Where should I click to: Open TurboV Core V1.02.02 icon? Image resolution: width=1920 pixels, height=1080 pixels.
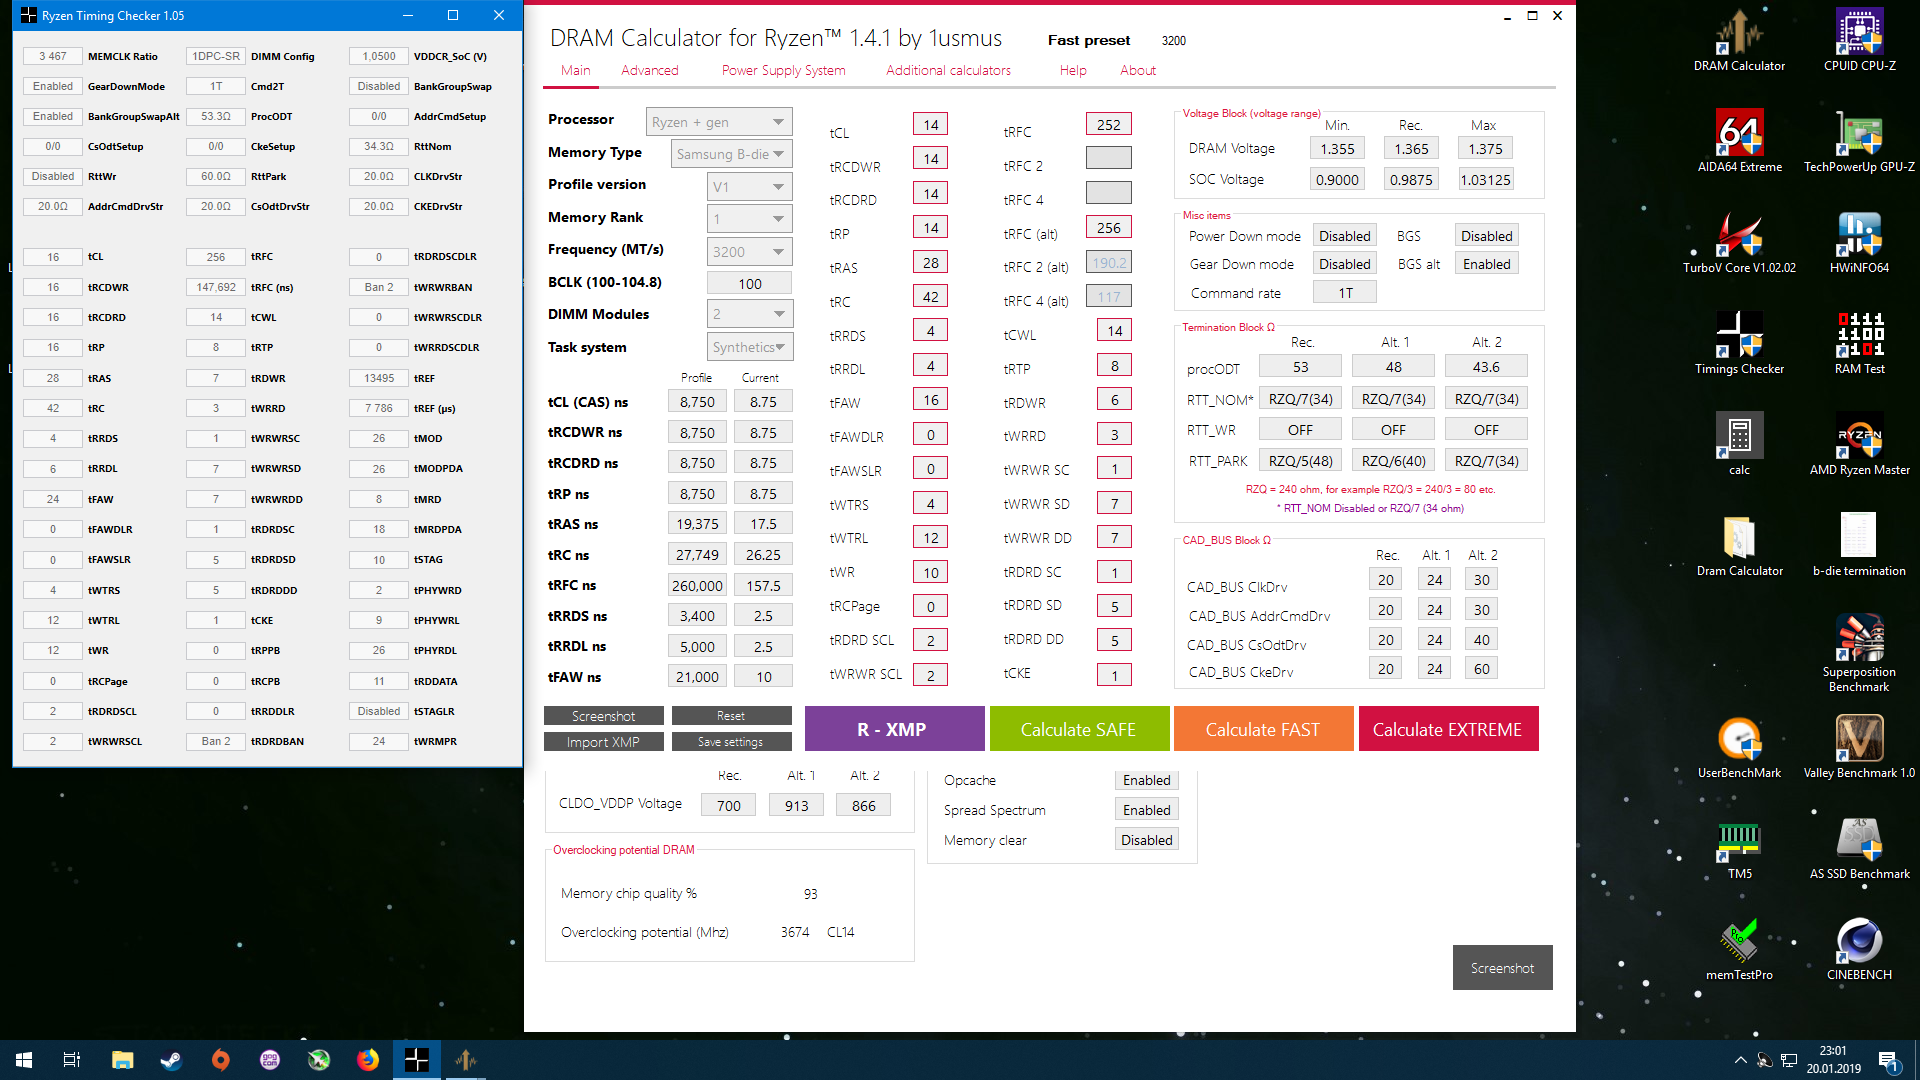click(1739, 242)
